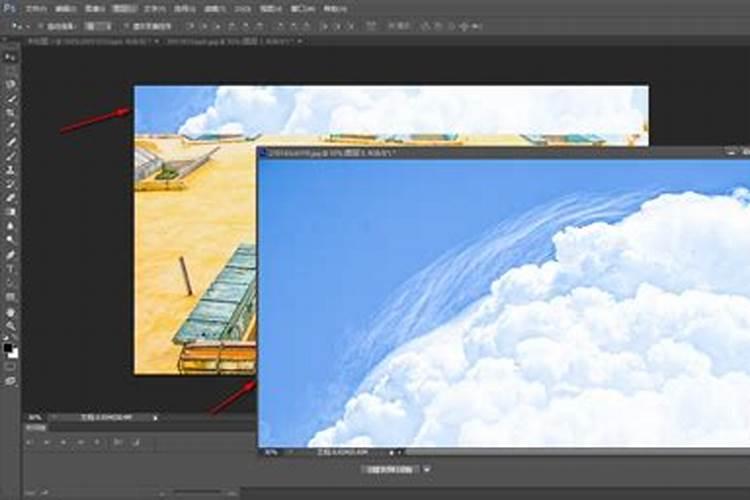Select the Blur tool
This screenshot has width=750, height=500.
pyautogui.click(x=10, y=226)
